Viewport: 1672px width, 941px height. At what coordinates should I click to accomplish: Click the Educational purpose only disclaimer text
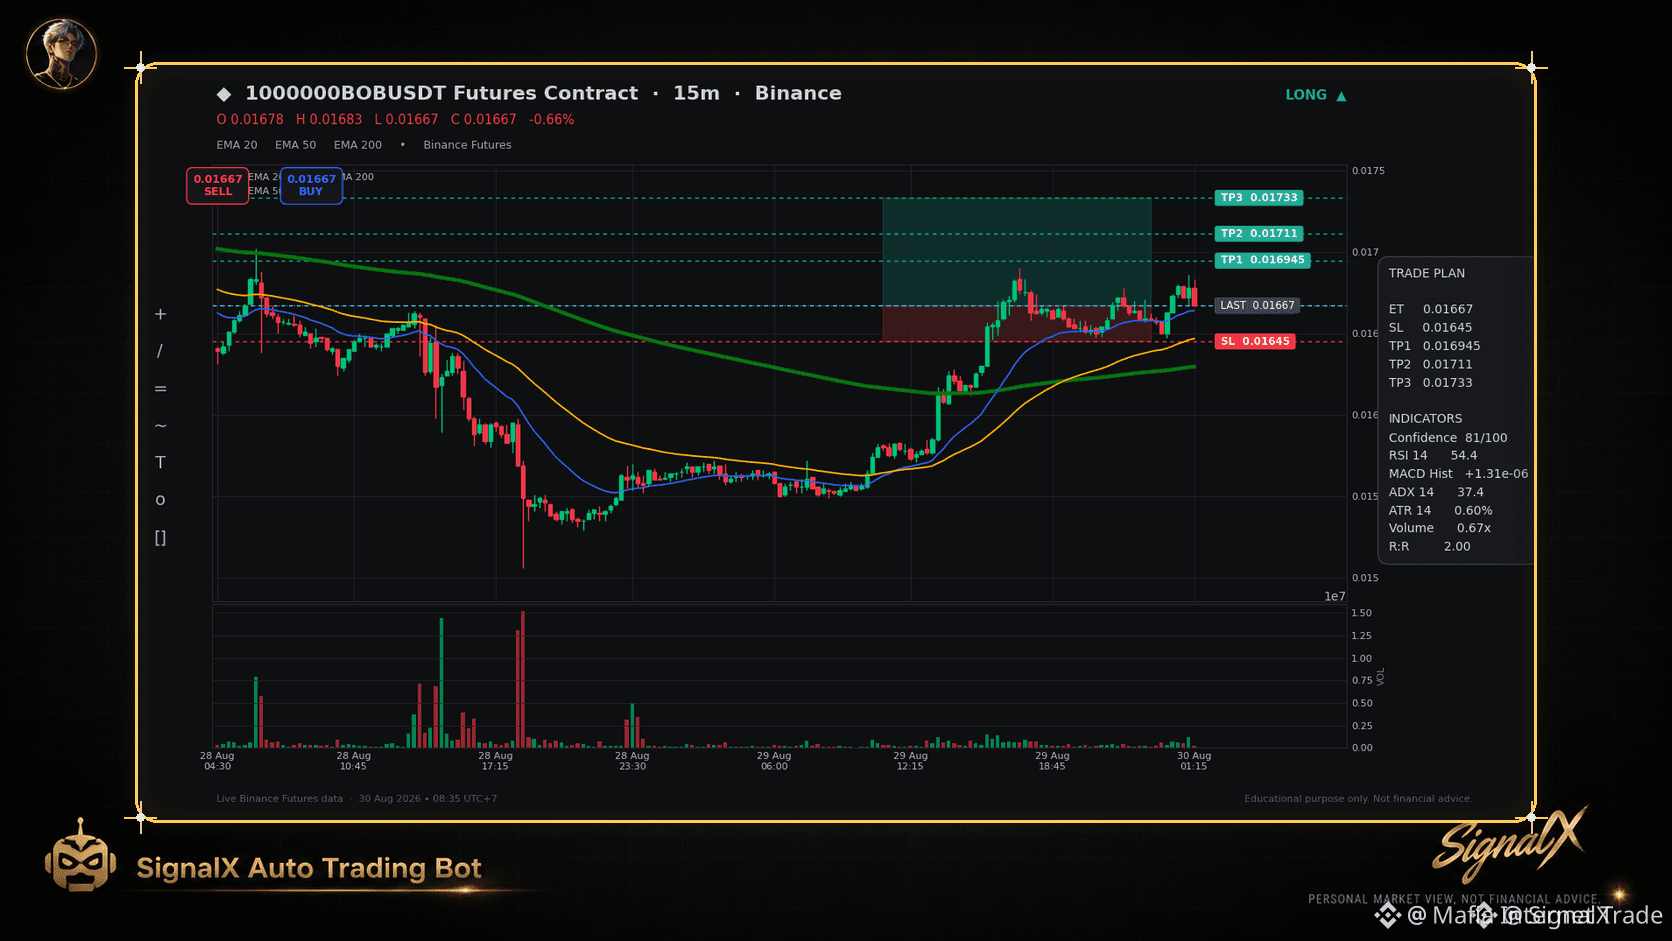click(1358, 799)
